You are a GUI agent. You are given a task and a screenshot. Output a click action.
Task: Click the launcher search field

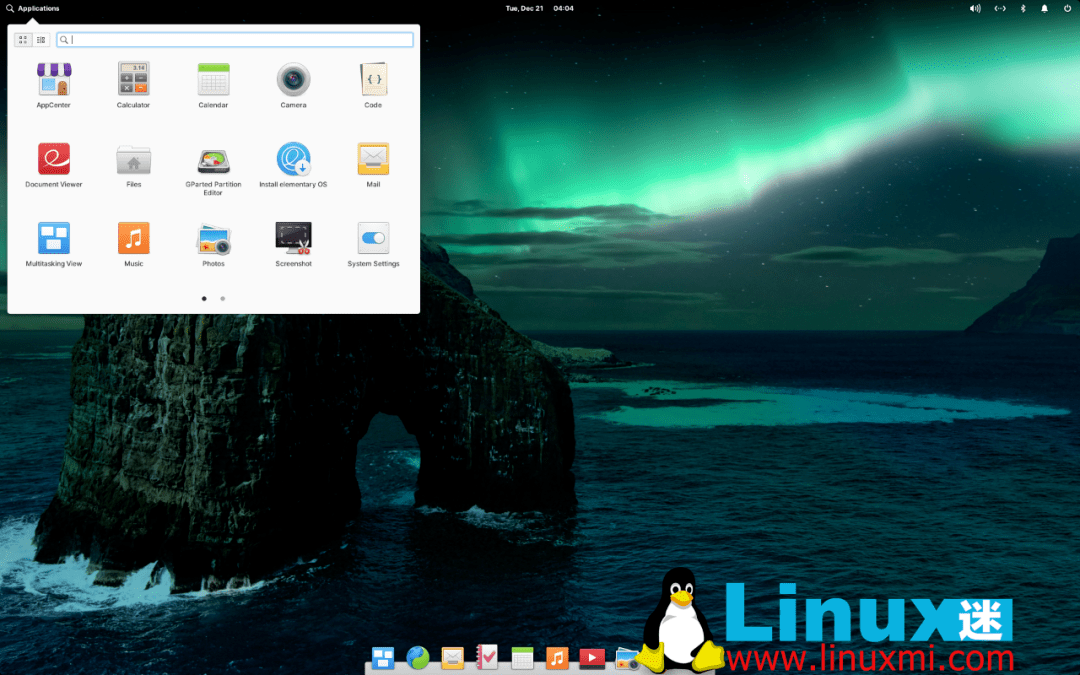[235, 39]
